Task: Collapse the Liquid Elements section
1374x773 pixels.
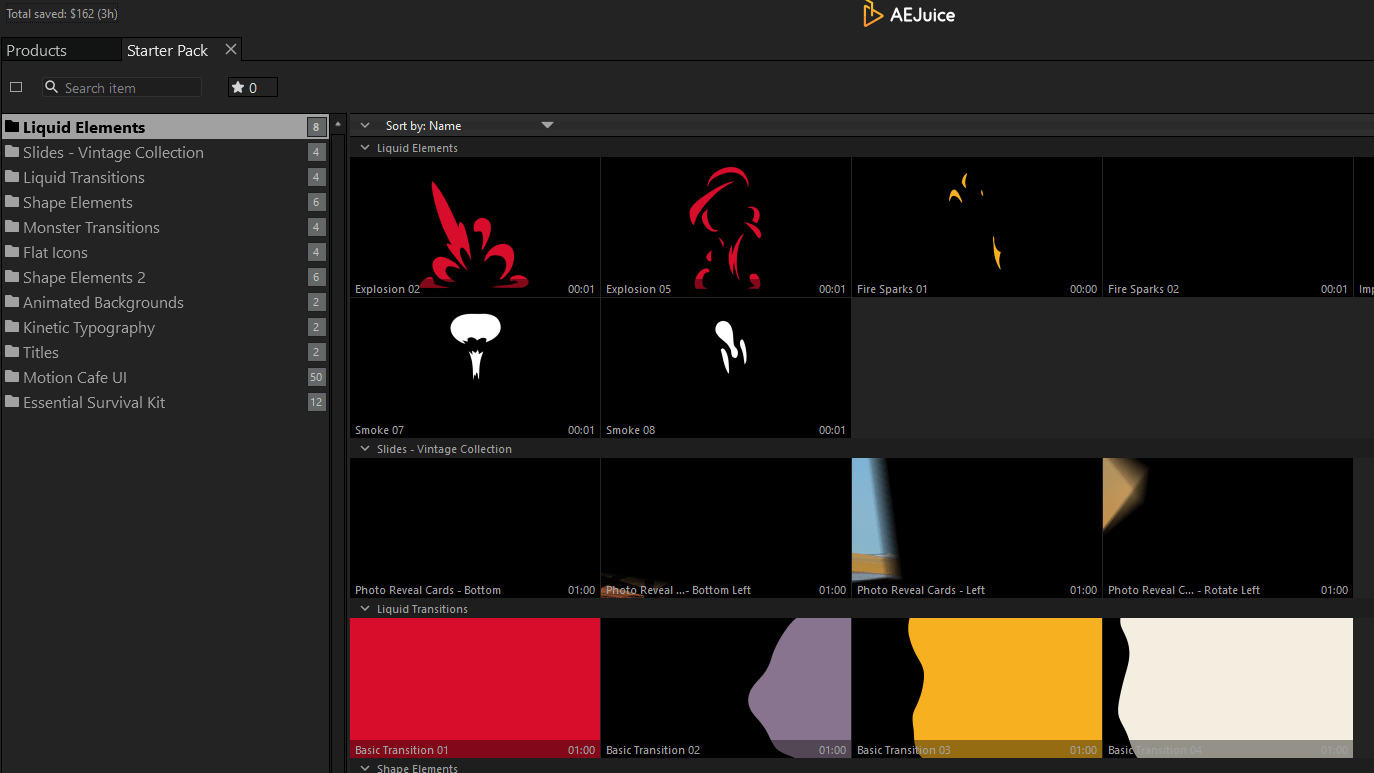Action: pyautogui.click(x=365, y=148)
